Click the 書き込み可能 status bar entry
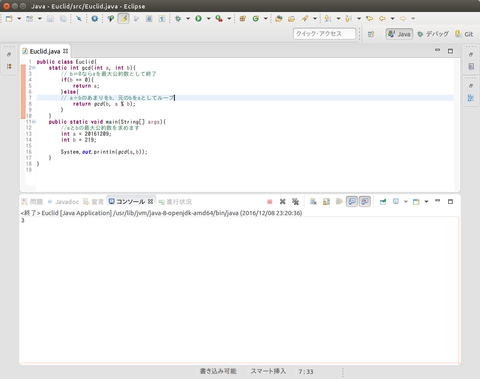 (218, 371)
